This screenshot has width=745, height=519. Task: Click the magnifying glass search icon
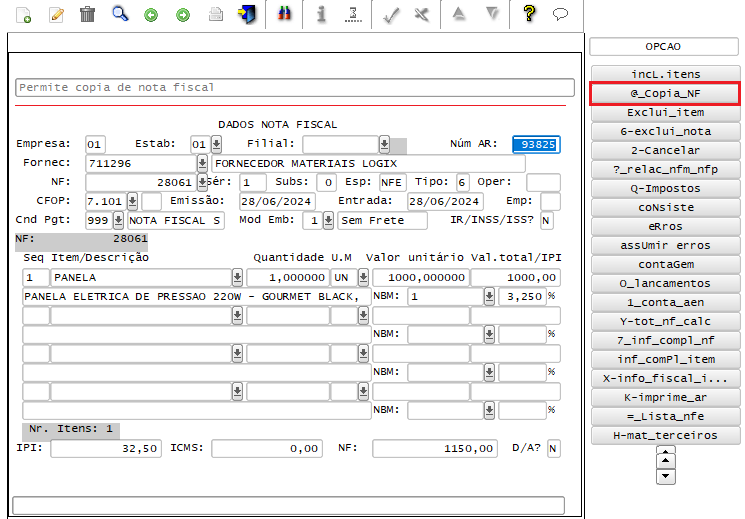tap(120, 14)
